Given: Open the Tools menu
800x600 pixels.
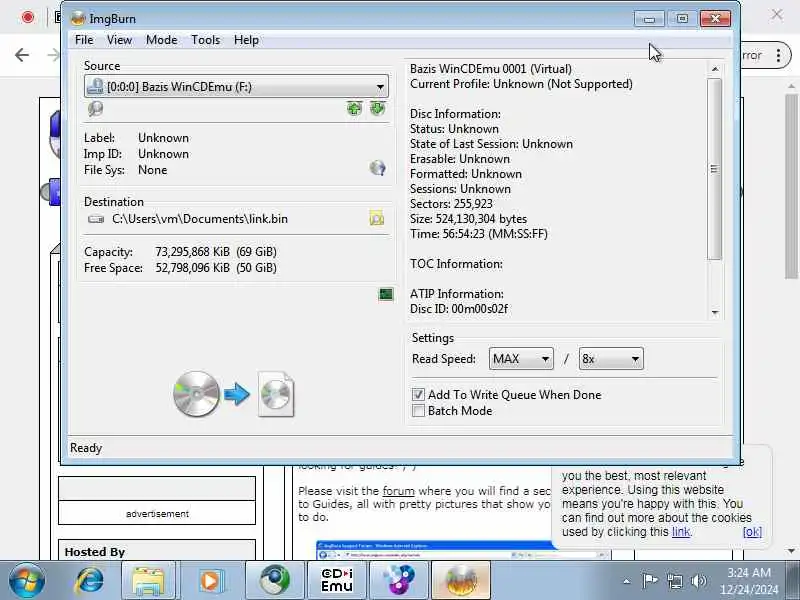Looking at the screenshot, I should [205, 40].
